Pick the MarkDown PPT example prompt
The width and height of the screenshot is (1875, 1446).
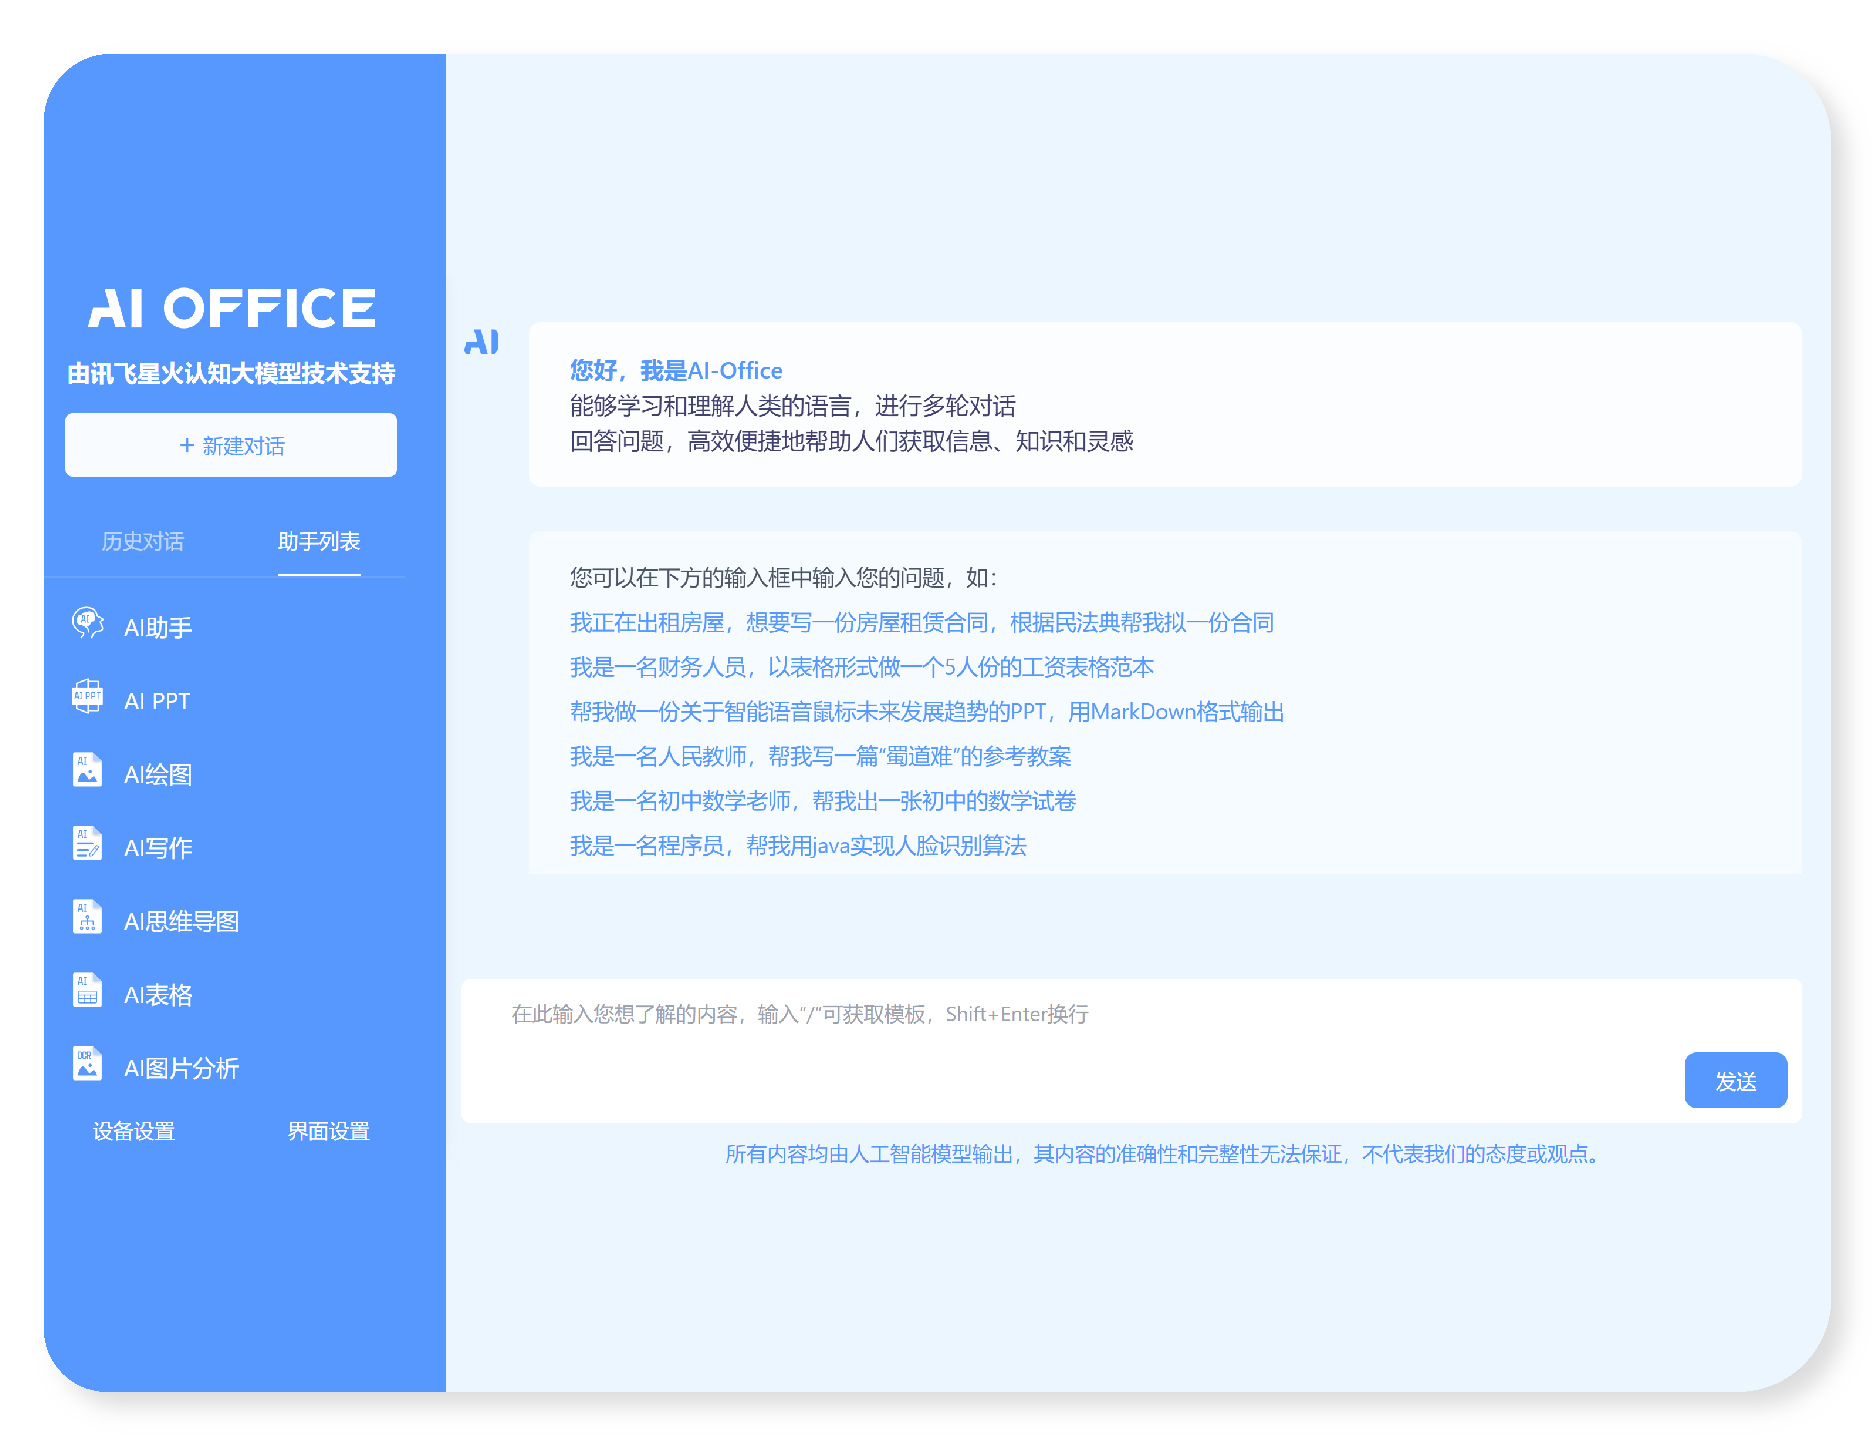click(926, 712)
